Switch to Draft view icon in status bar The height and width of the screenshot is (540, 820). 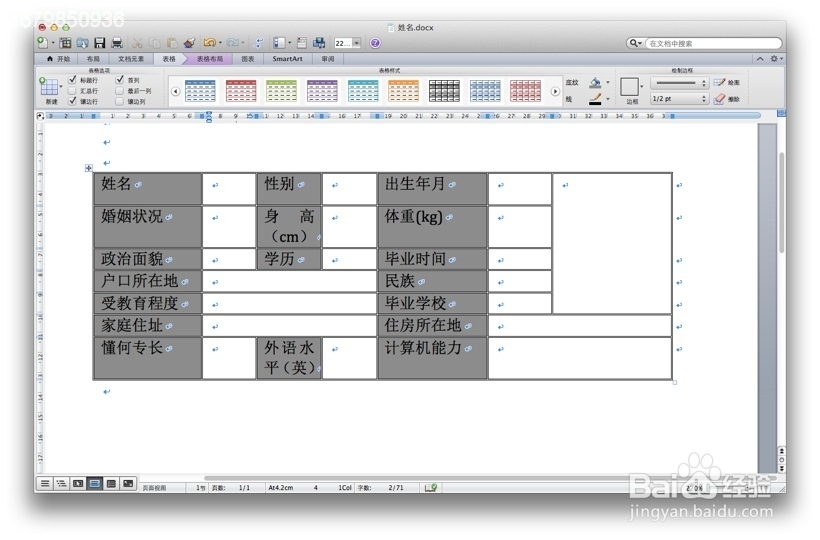point(45,484)
